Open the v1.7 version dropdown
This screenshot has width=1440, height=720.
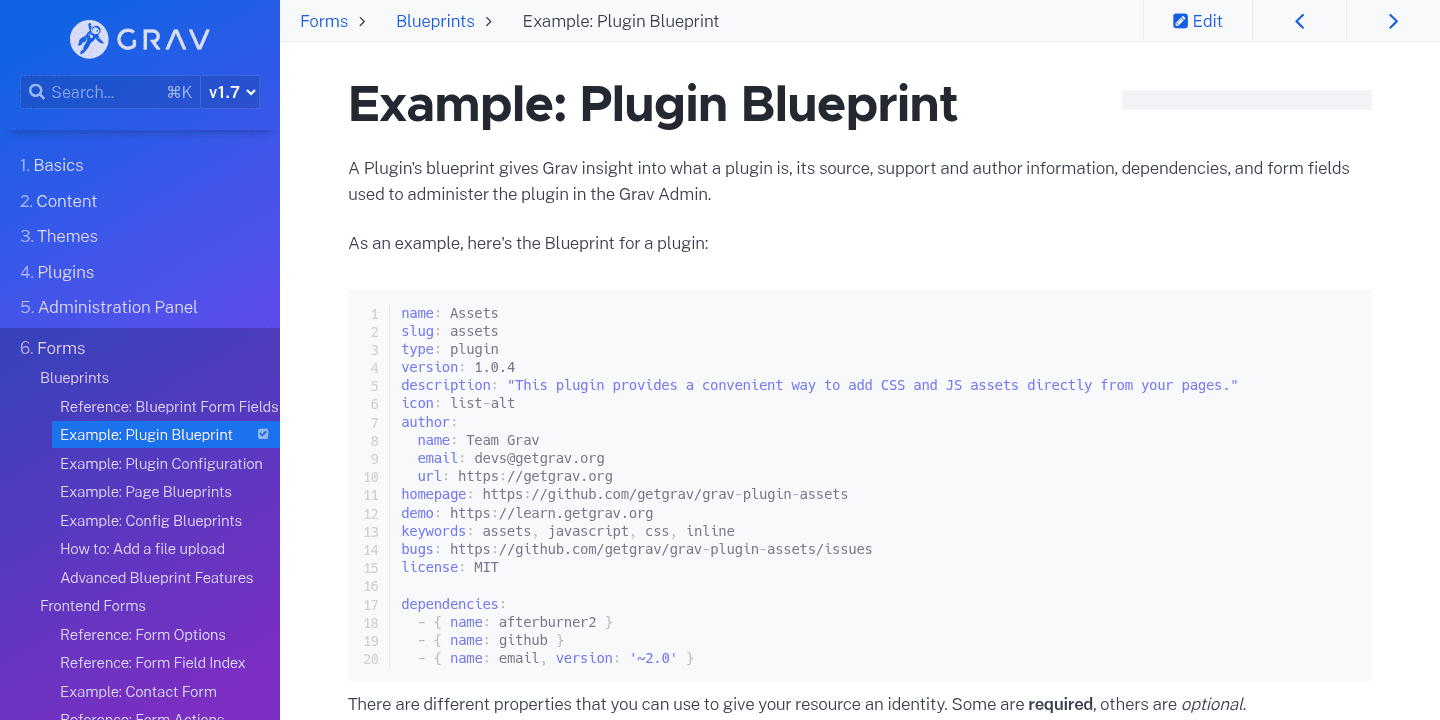229,91
